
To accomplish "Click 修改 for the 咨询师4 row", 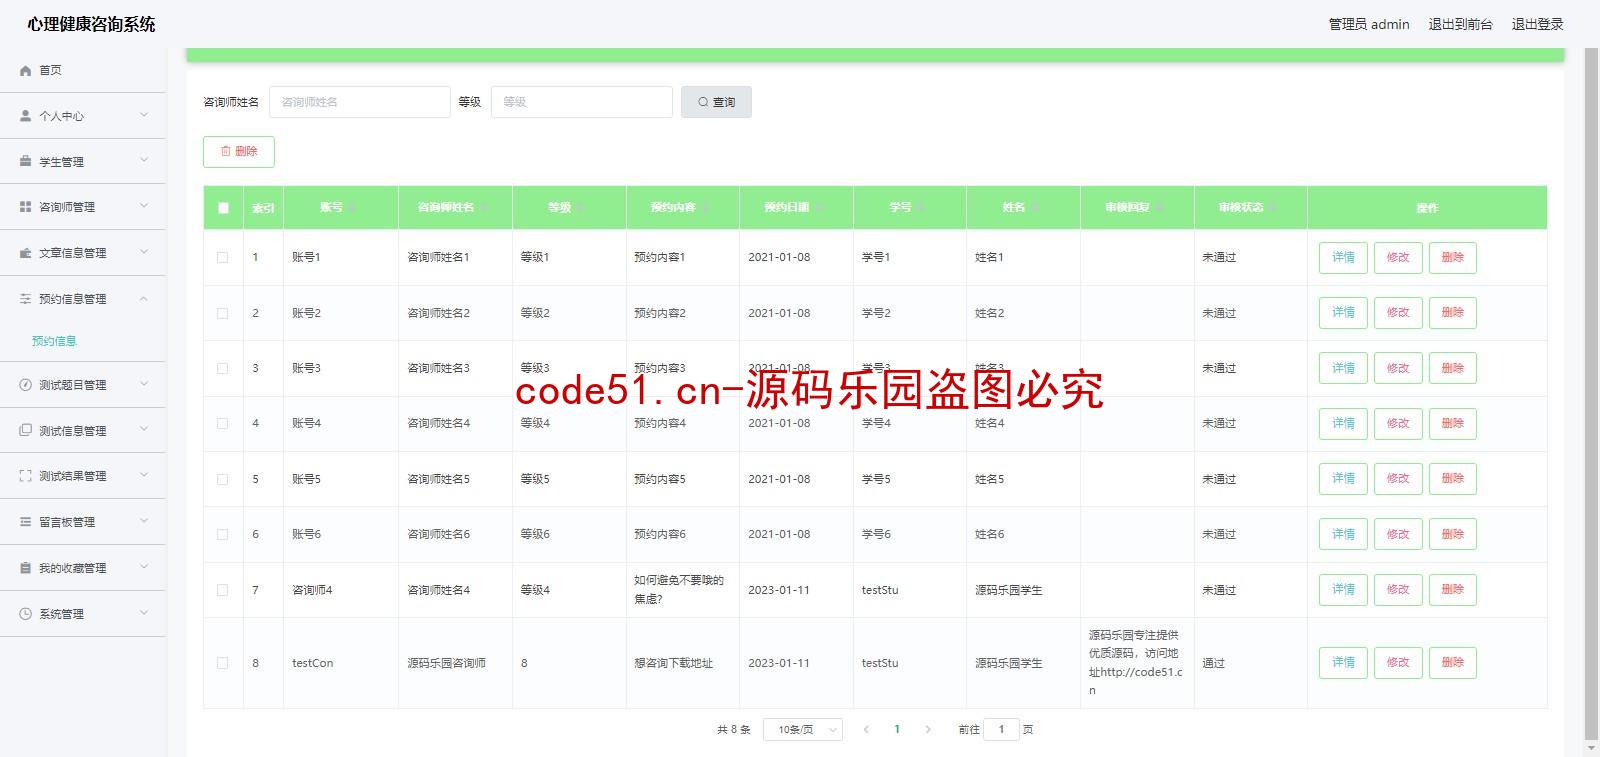I will click(1398, 590).
